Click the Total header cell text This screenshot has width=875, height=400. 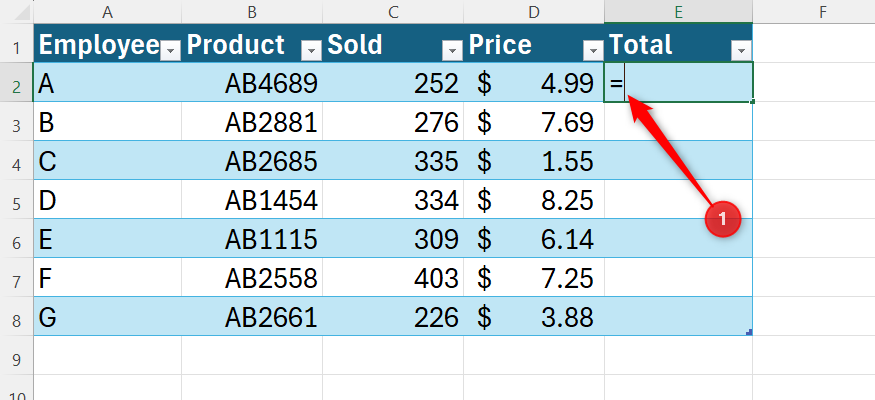pos(641,45)
